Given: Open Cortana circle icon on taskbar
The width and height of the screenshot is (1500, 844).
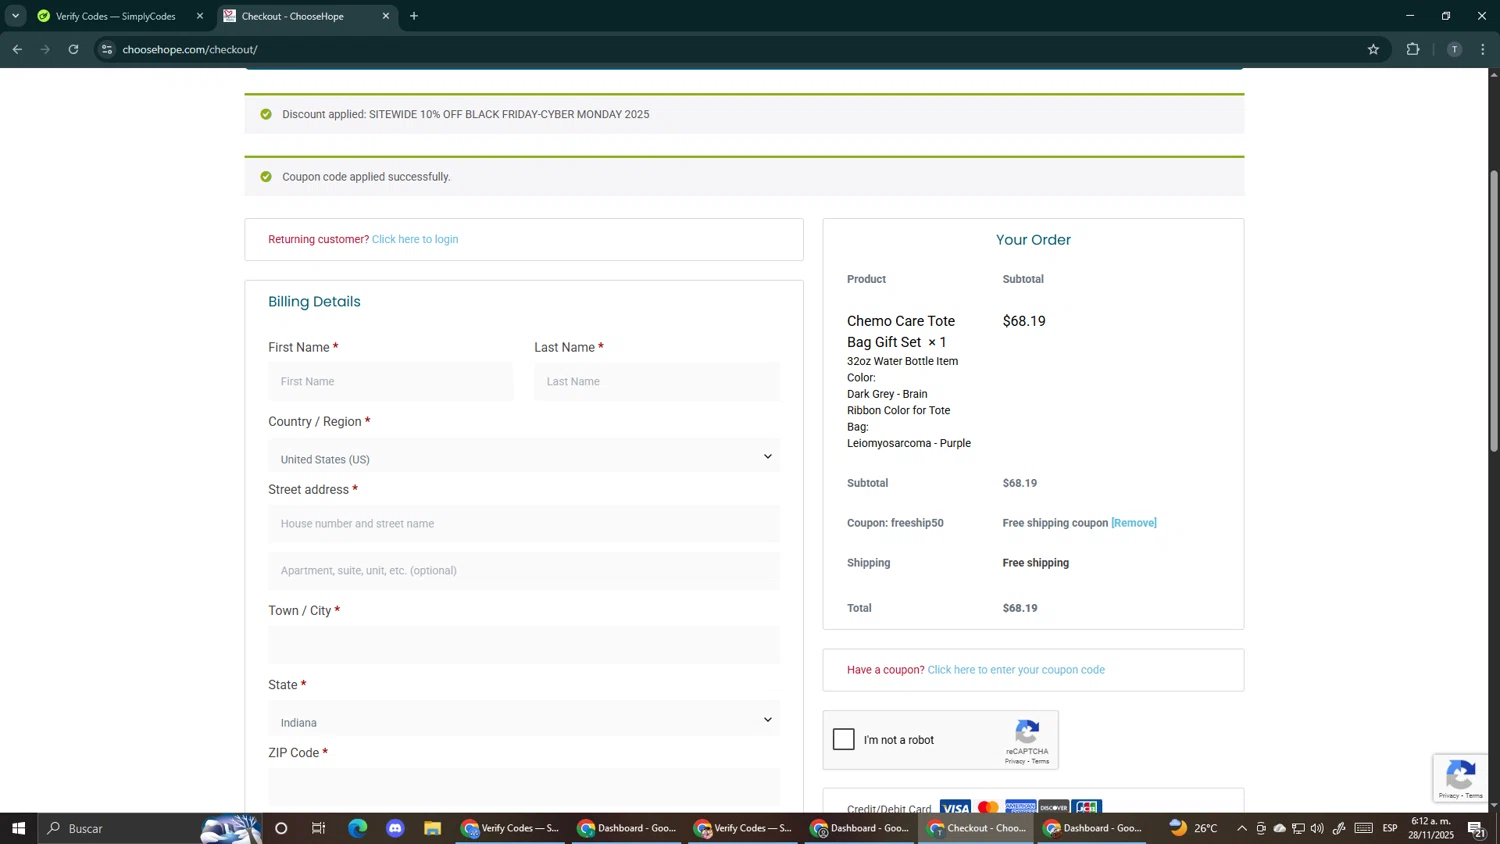Looking at the screenshot, I should 281,828.
